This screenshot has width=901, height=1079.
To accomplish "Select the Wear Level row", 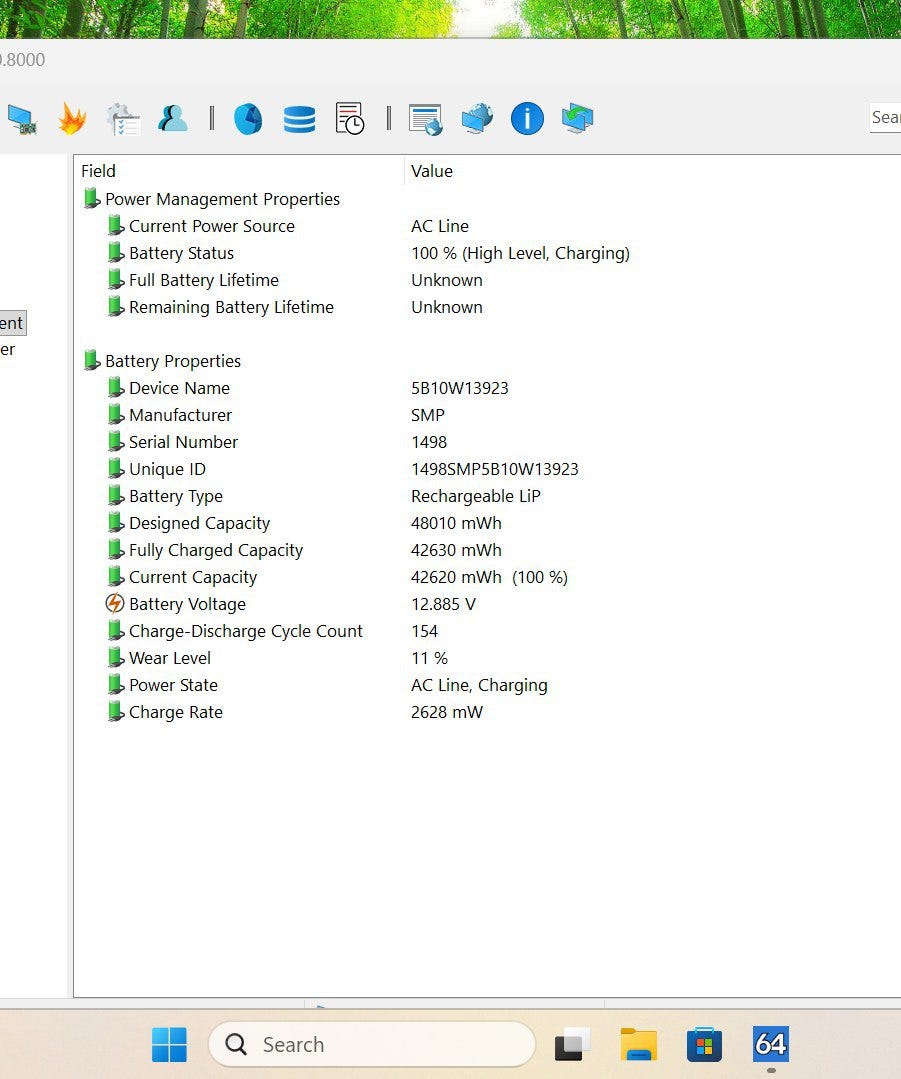I will [x=170, y=659].
